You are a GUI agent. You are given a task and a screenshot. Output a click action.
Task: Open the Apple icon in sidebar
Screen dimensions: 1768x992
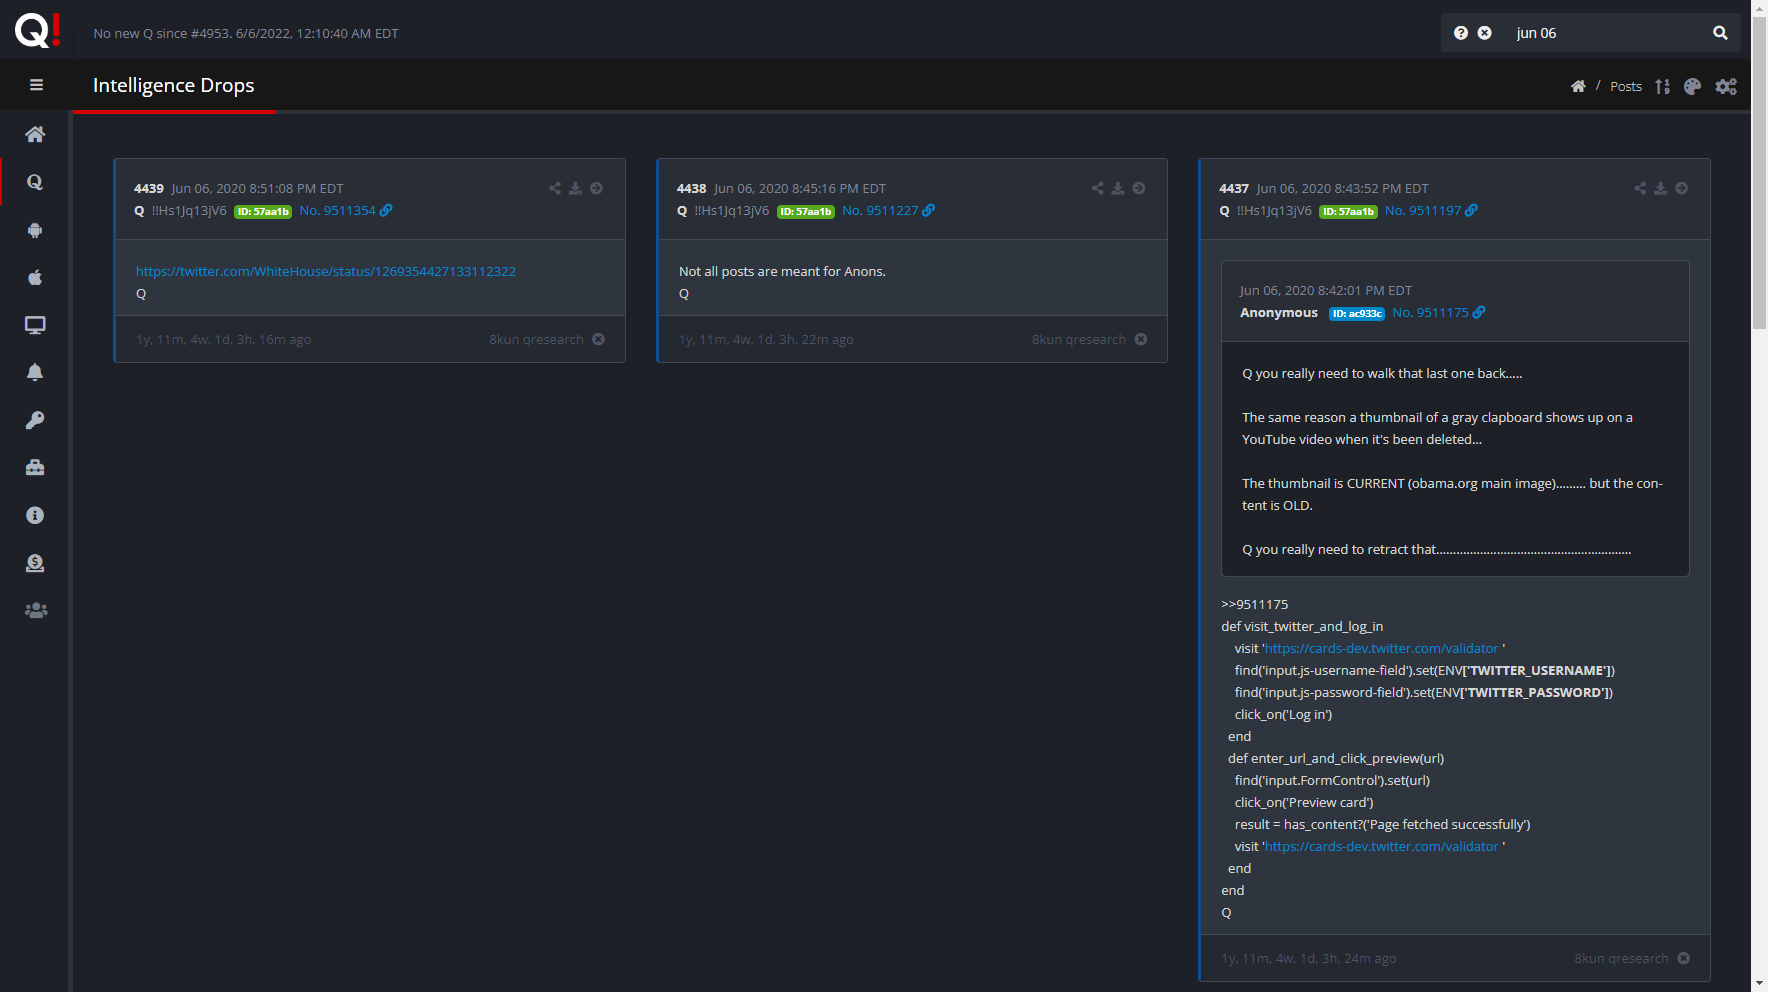(x=35, y=277)
